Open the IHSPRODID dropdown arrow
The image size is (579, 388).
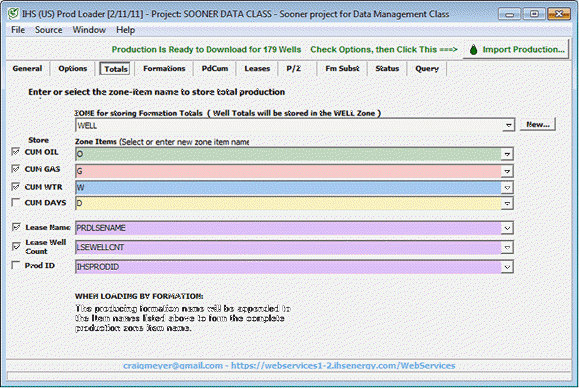(507, 267)
